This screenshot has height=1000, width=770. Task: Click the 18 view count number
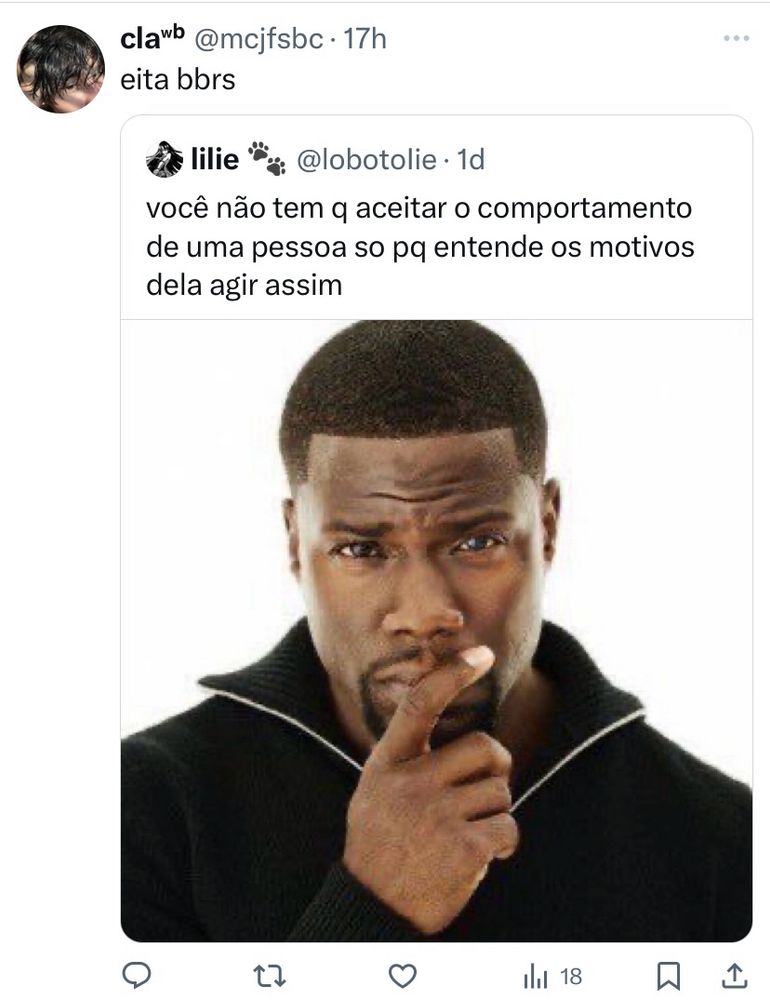point(571,976)
